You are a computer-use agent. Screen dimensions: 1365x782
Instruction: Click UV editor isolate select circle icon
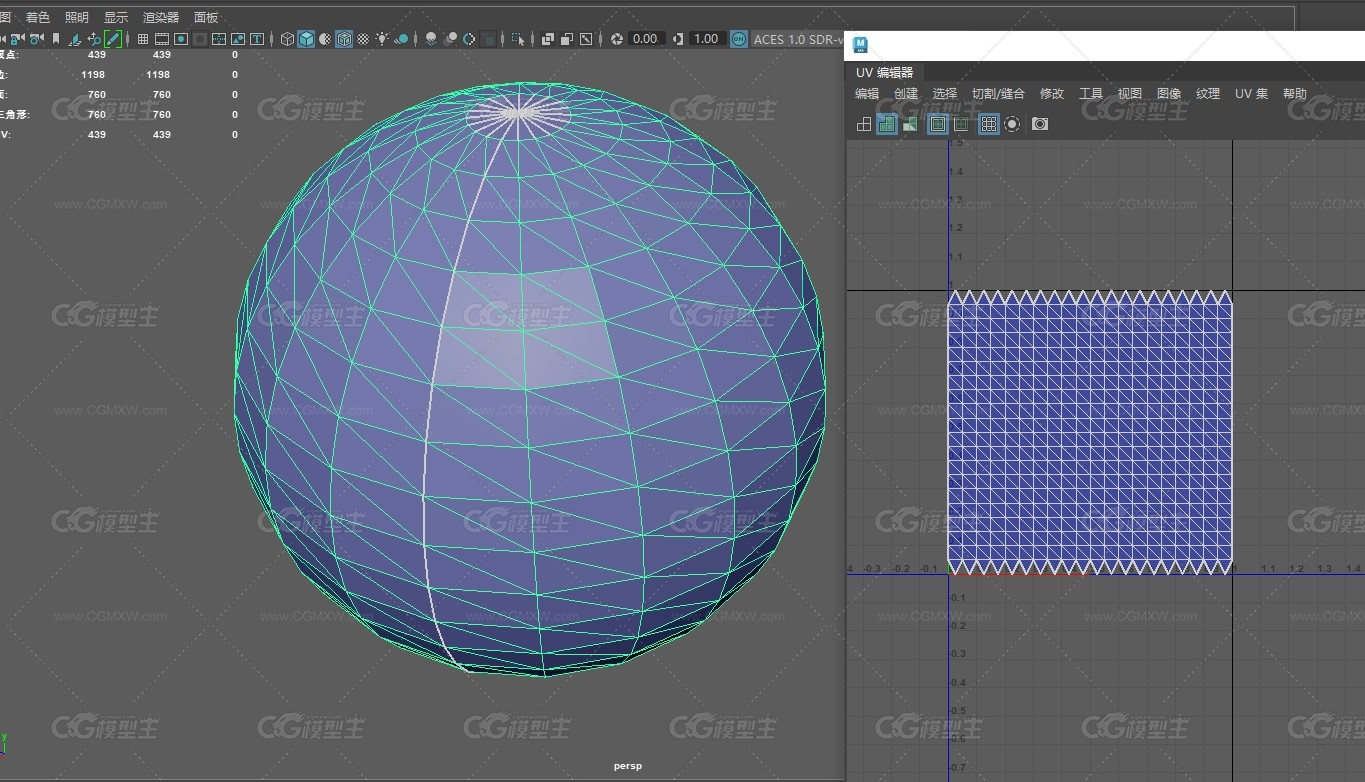tap(1012, 124)
